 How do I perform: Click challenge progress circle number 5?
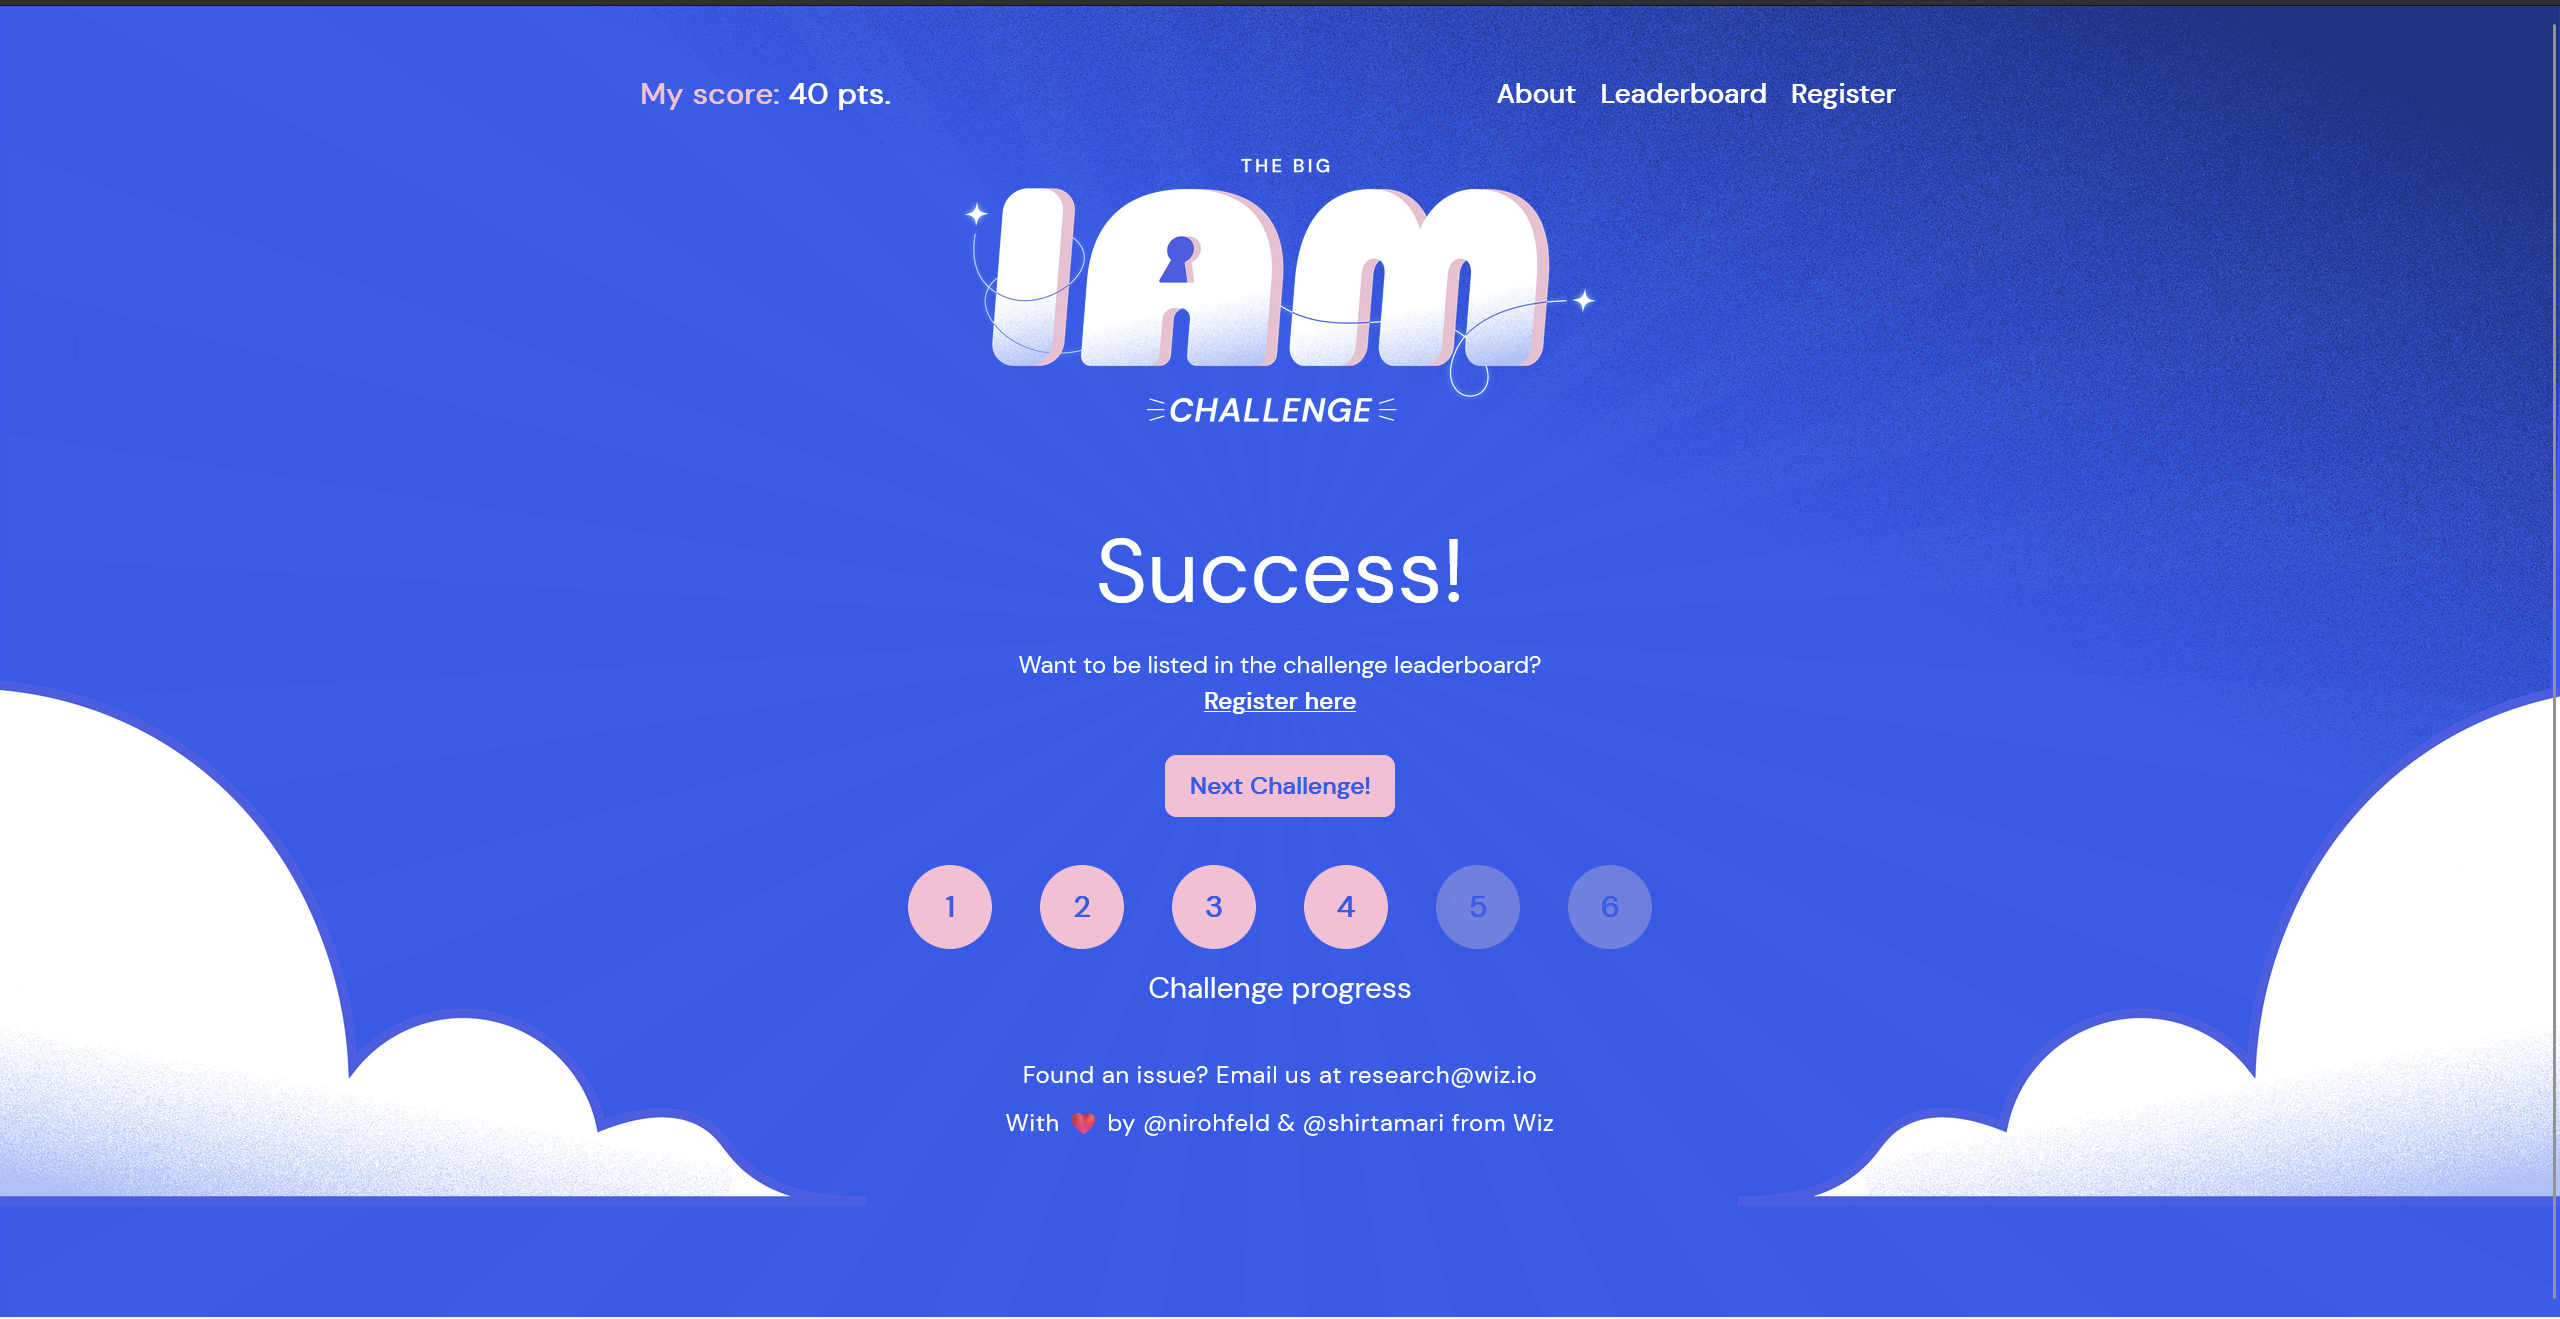tap(1477, 907)
